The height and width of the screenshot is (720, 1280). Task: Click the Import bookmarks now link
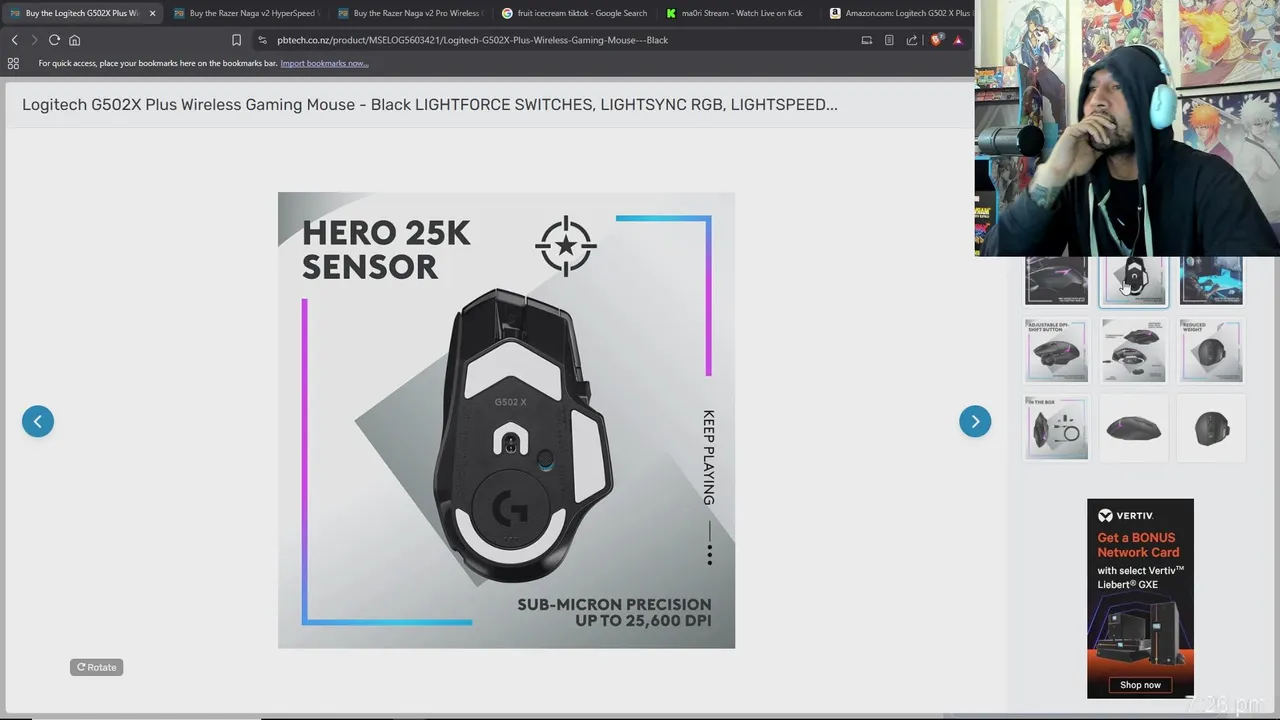[x=324, y=63]
